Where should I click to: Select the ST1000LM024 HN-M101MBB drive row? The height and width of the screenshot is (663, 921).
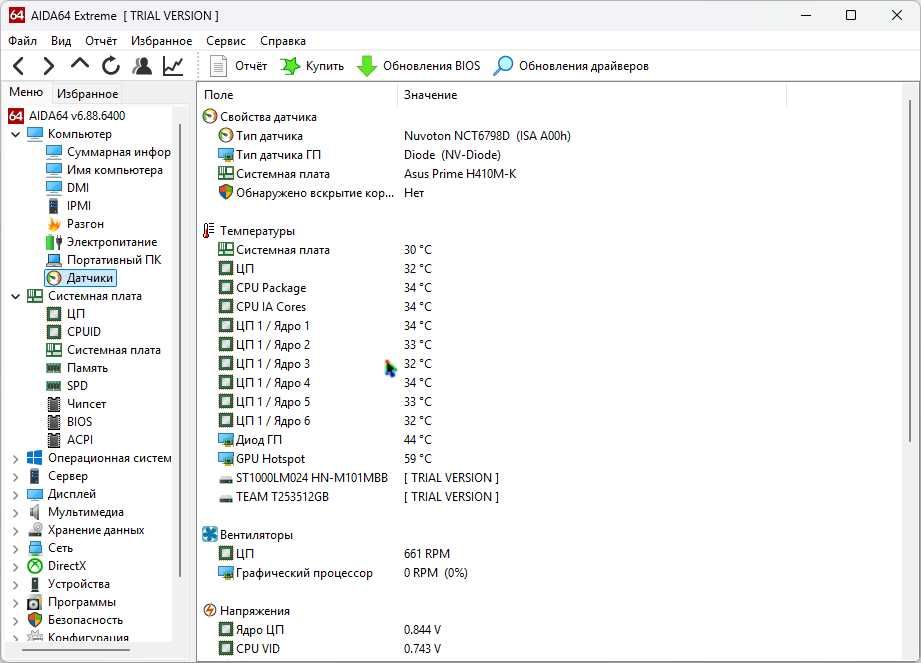pyautogui.click(x=358, y=478)
